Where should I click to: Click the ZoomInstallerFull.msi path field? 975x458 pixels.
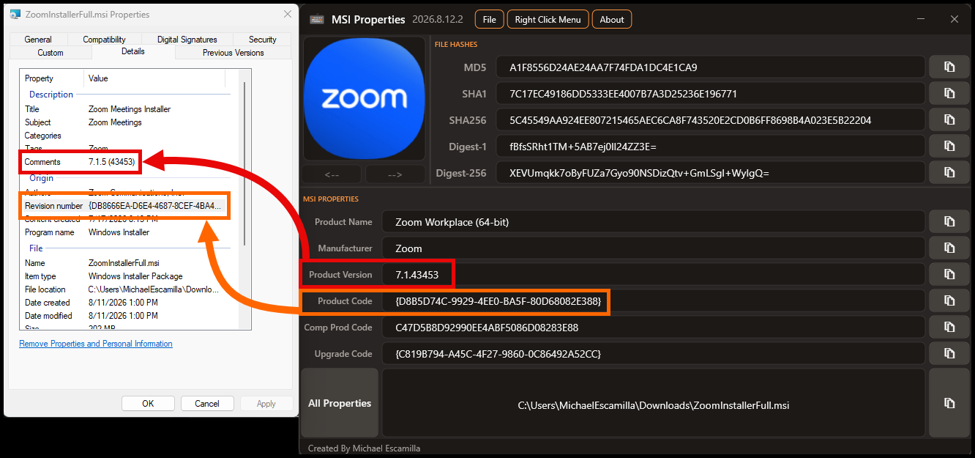point(653,405)
